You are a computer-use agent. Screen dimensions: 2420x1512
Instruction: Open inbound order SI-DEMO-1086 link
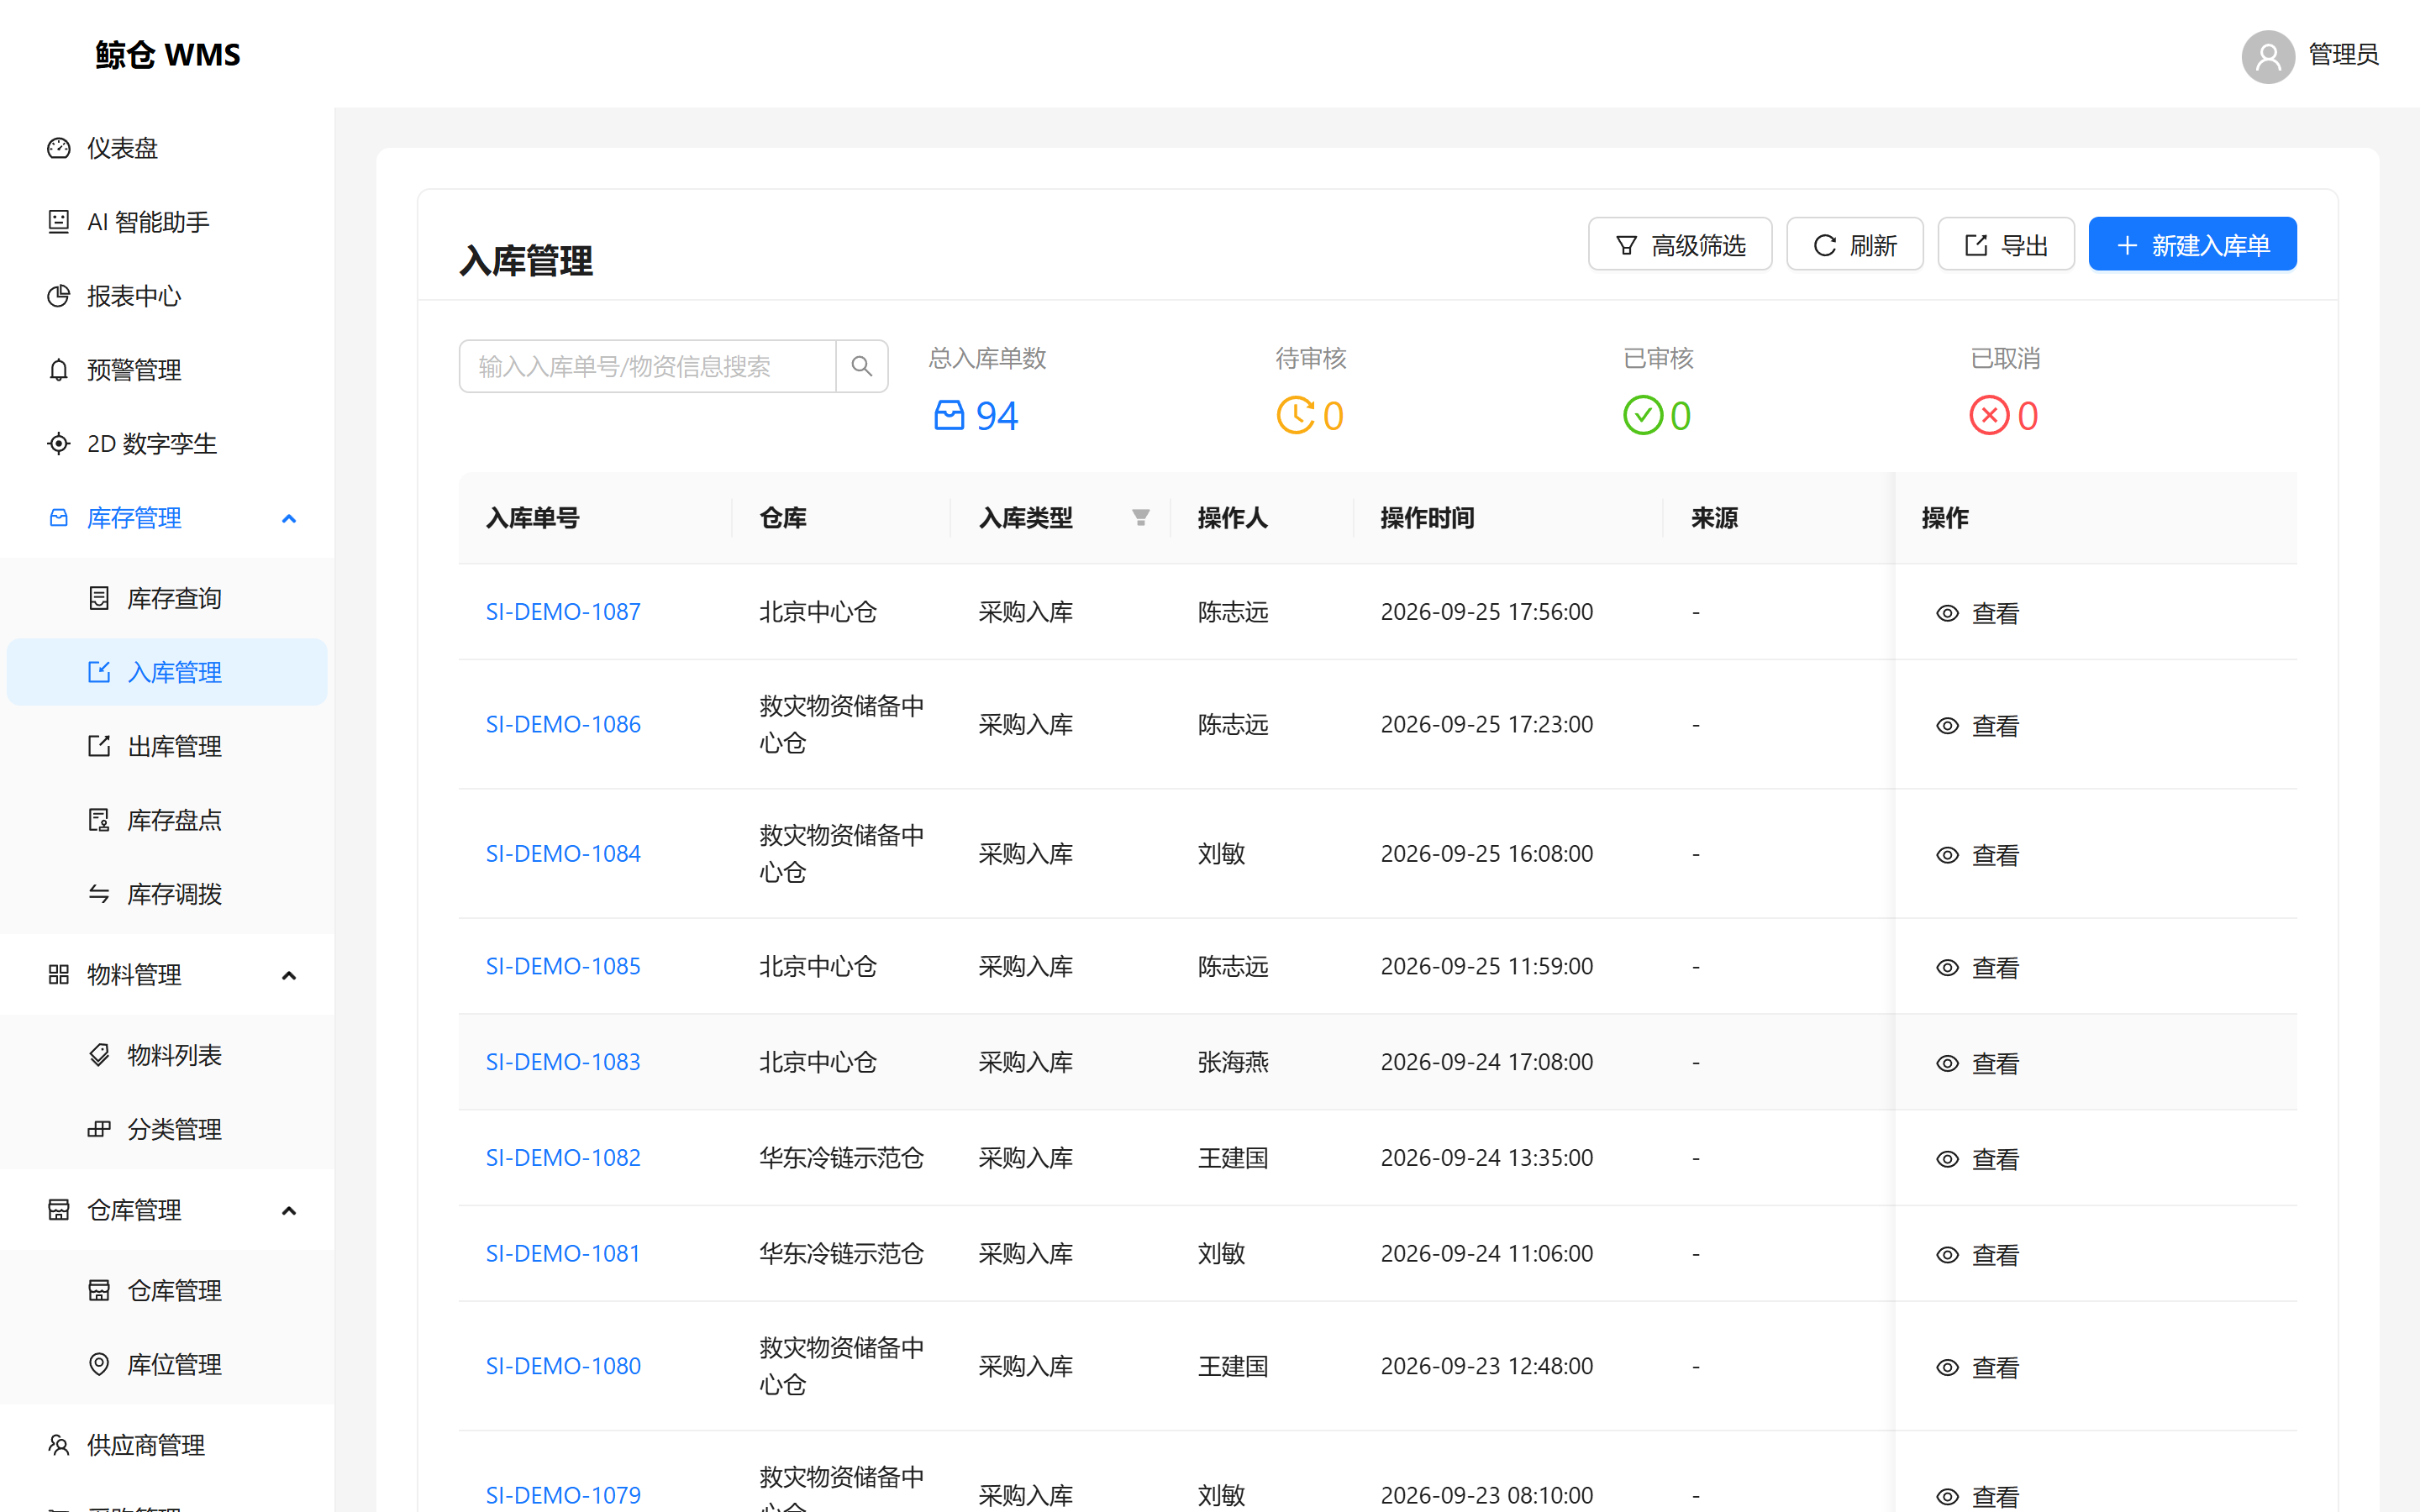point(563,724)
